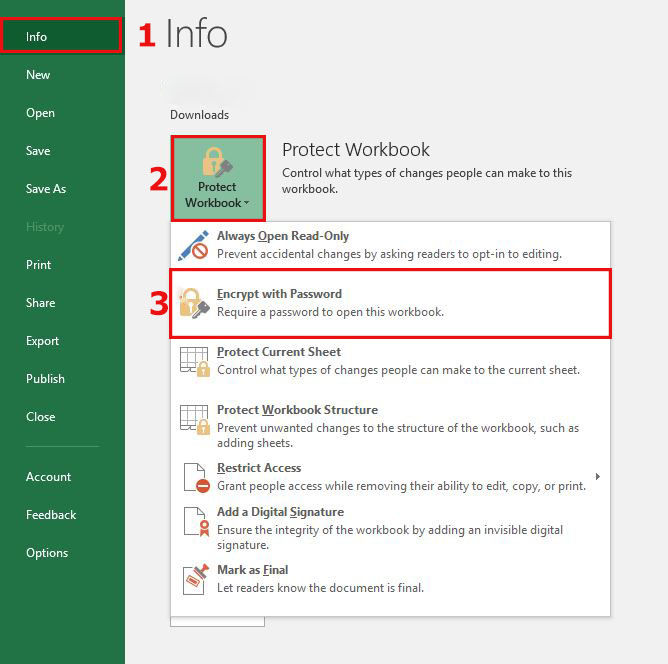The image size is (668, 664).
Task: Click Export in the backstage menu
Action: 42,341
